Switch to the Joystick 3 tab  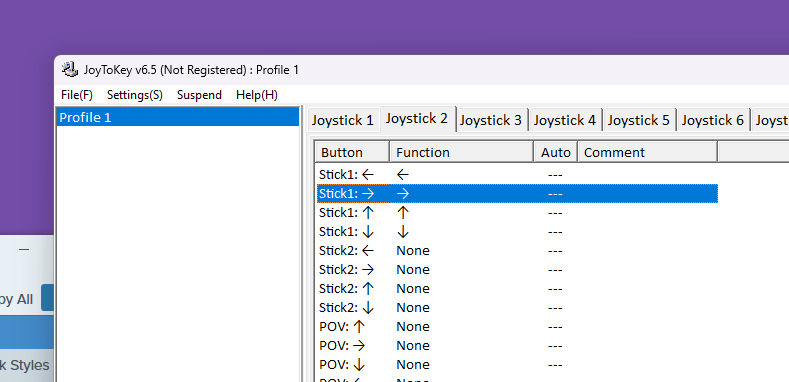[491, 120]
